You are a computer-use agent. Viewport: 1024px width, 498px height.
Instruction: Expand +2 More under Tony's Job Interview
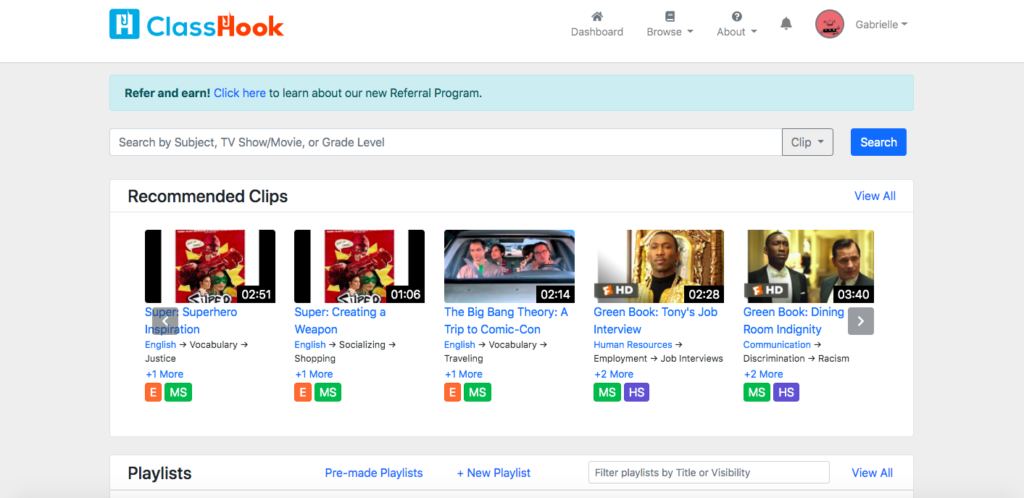coord(614,374)
